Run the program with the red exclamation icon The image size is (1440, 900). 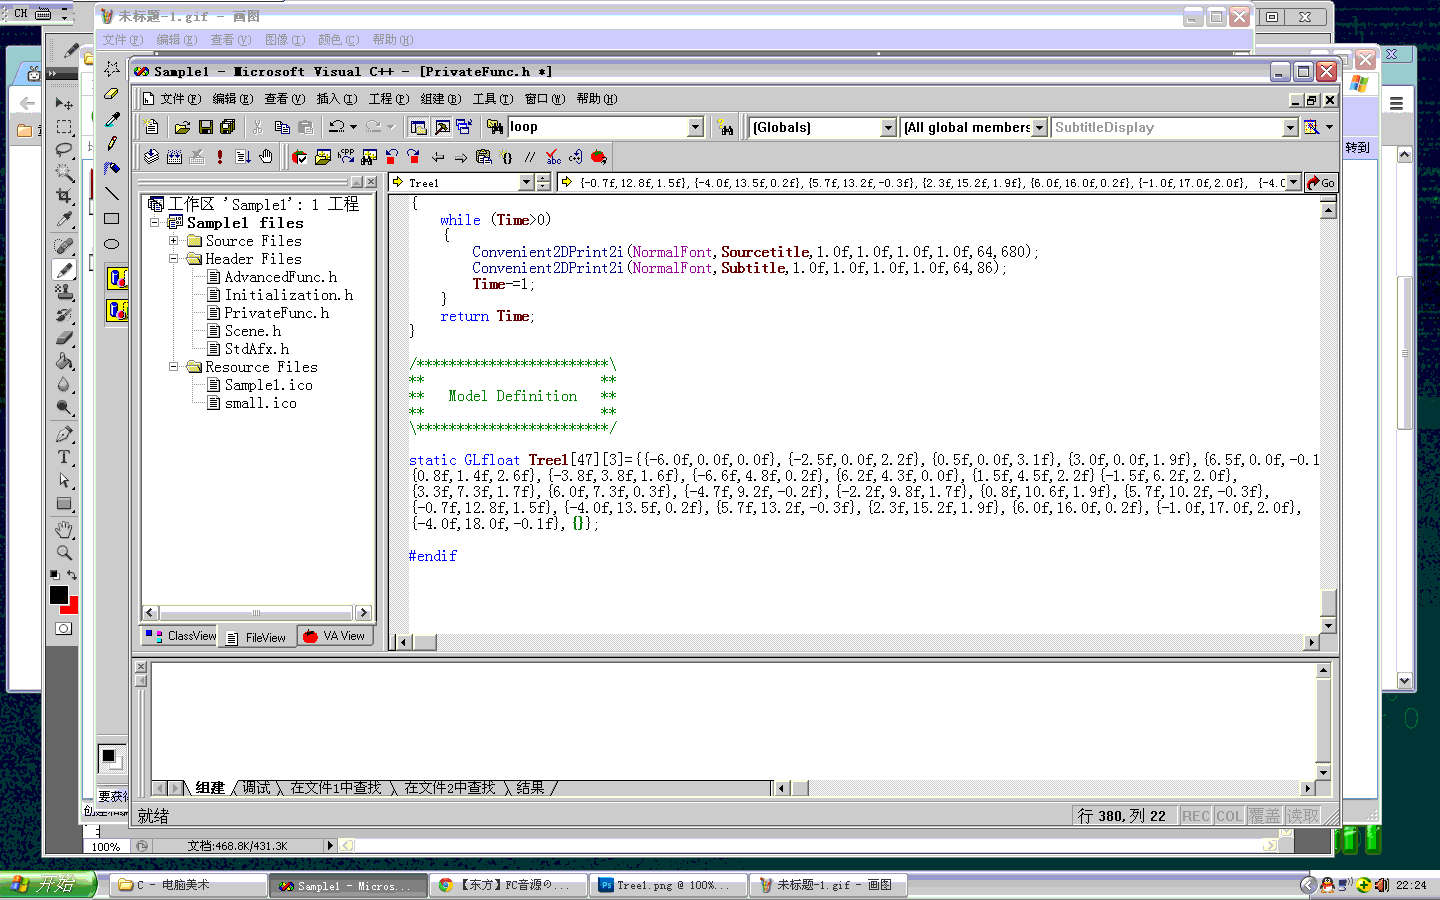(220, 157)
